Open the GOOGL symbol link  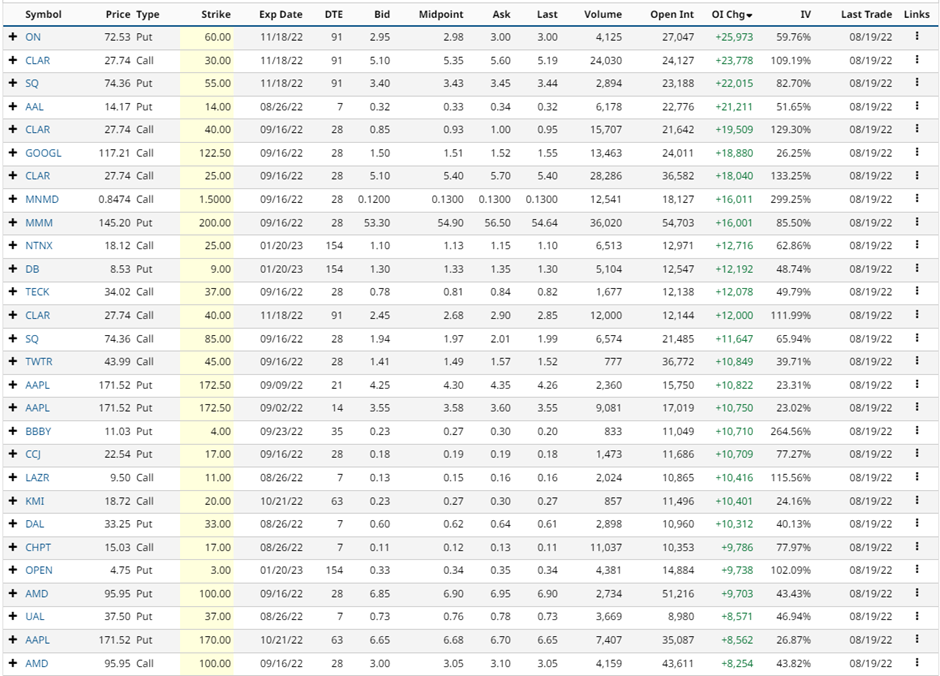(x=43, y=153)
